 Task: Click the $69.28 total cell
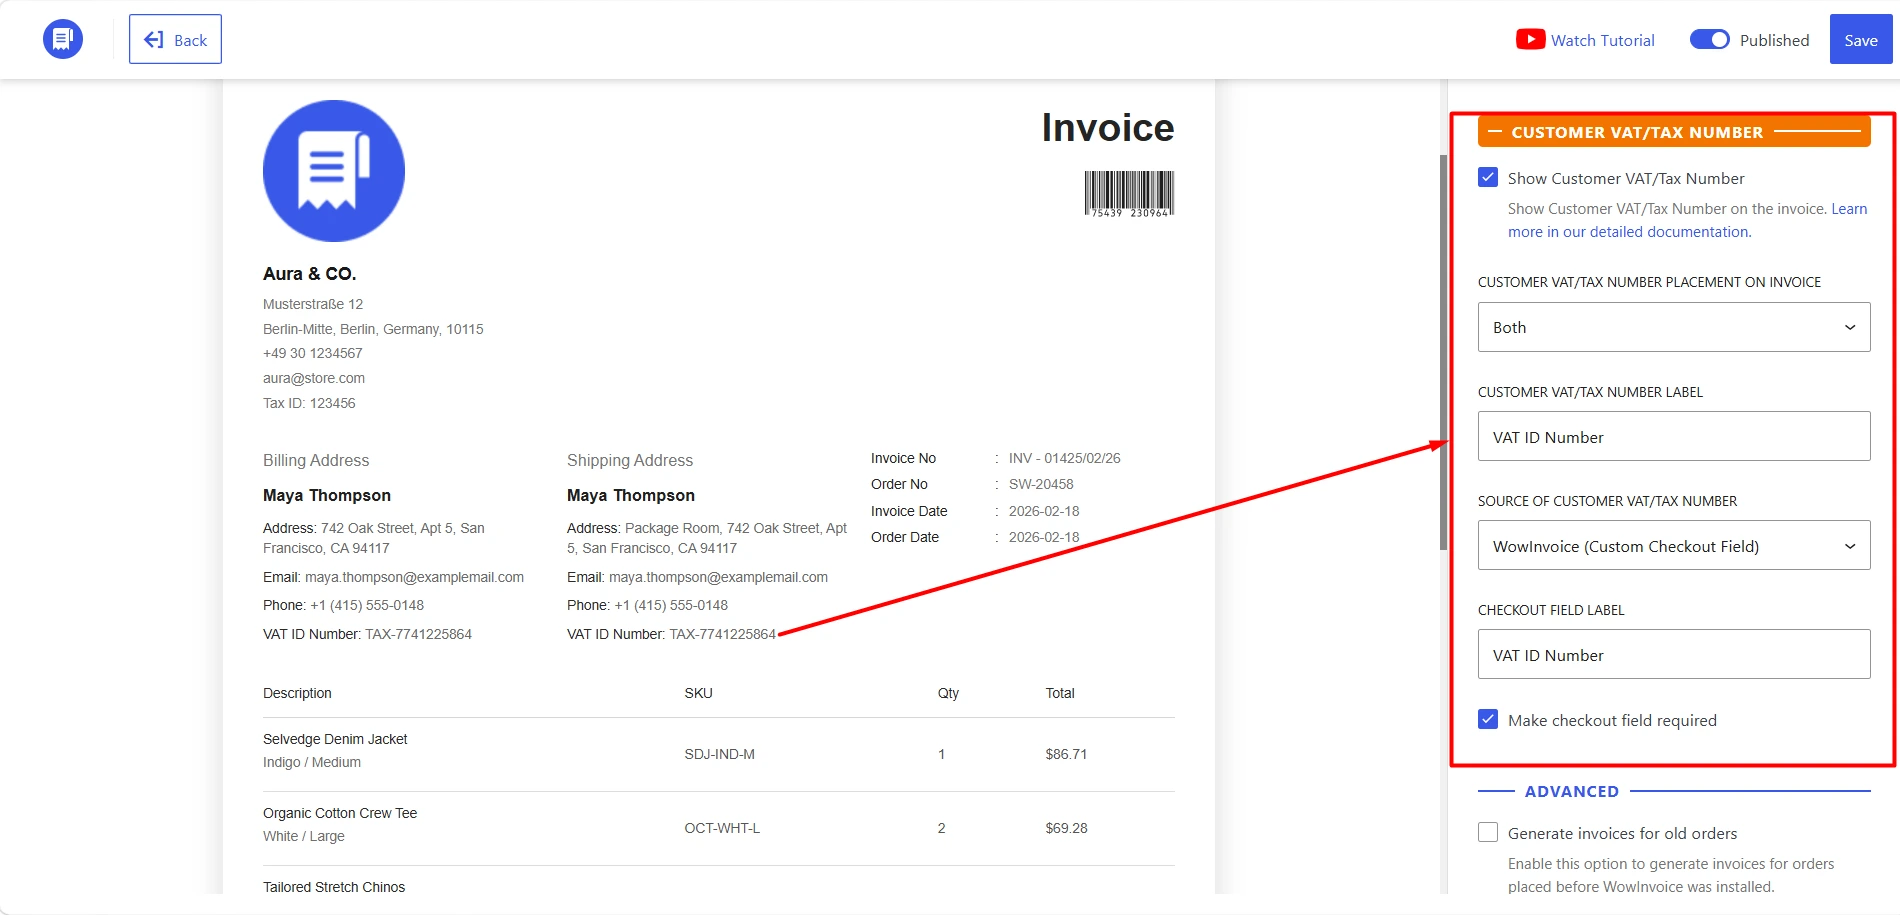pyautogui.click(x=1066, y=828)
